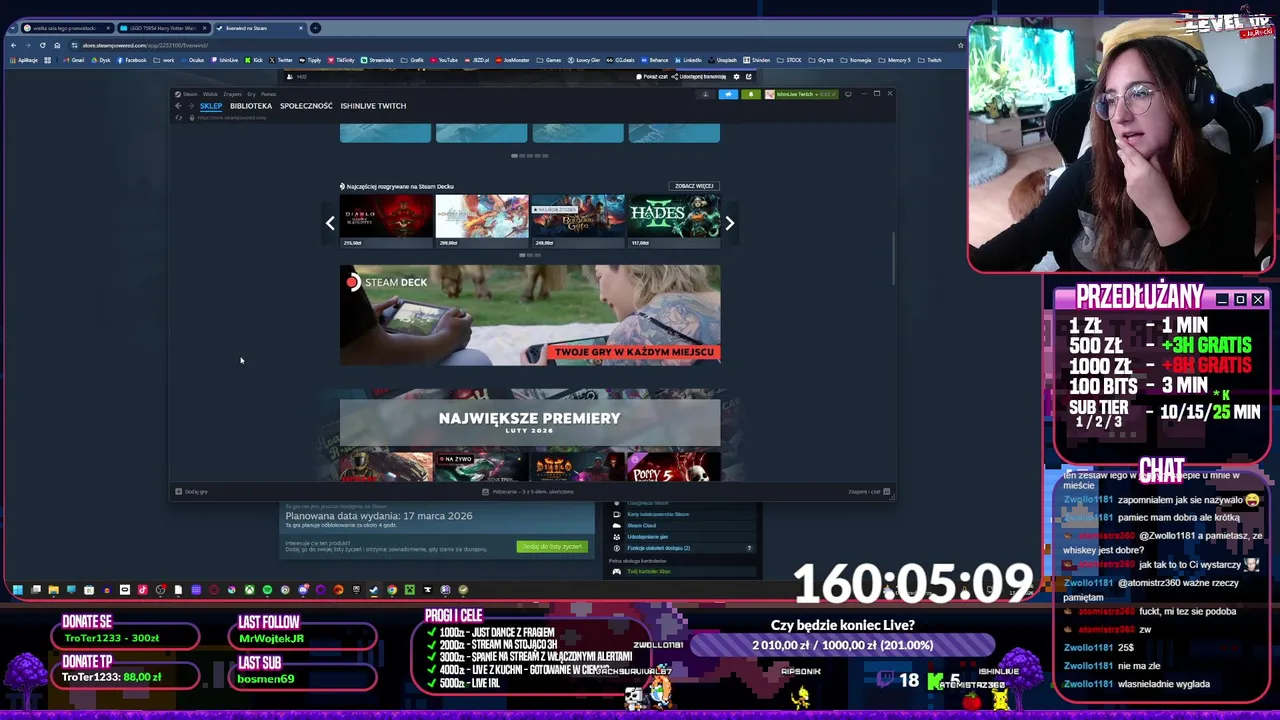Open the Facebook bookmark
This screenshot has width=1280, height=720.
click(x=131, y=60)
